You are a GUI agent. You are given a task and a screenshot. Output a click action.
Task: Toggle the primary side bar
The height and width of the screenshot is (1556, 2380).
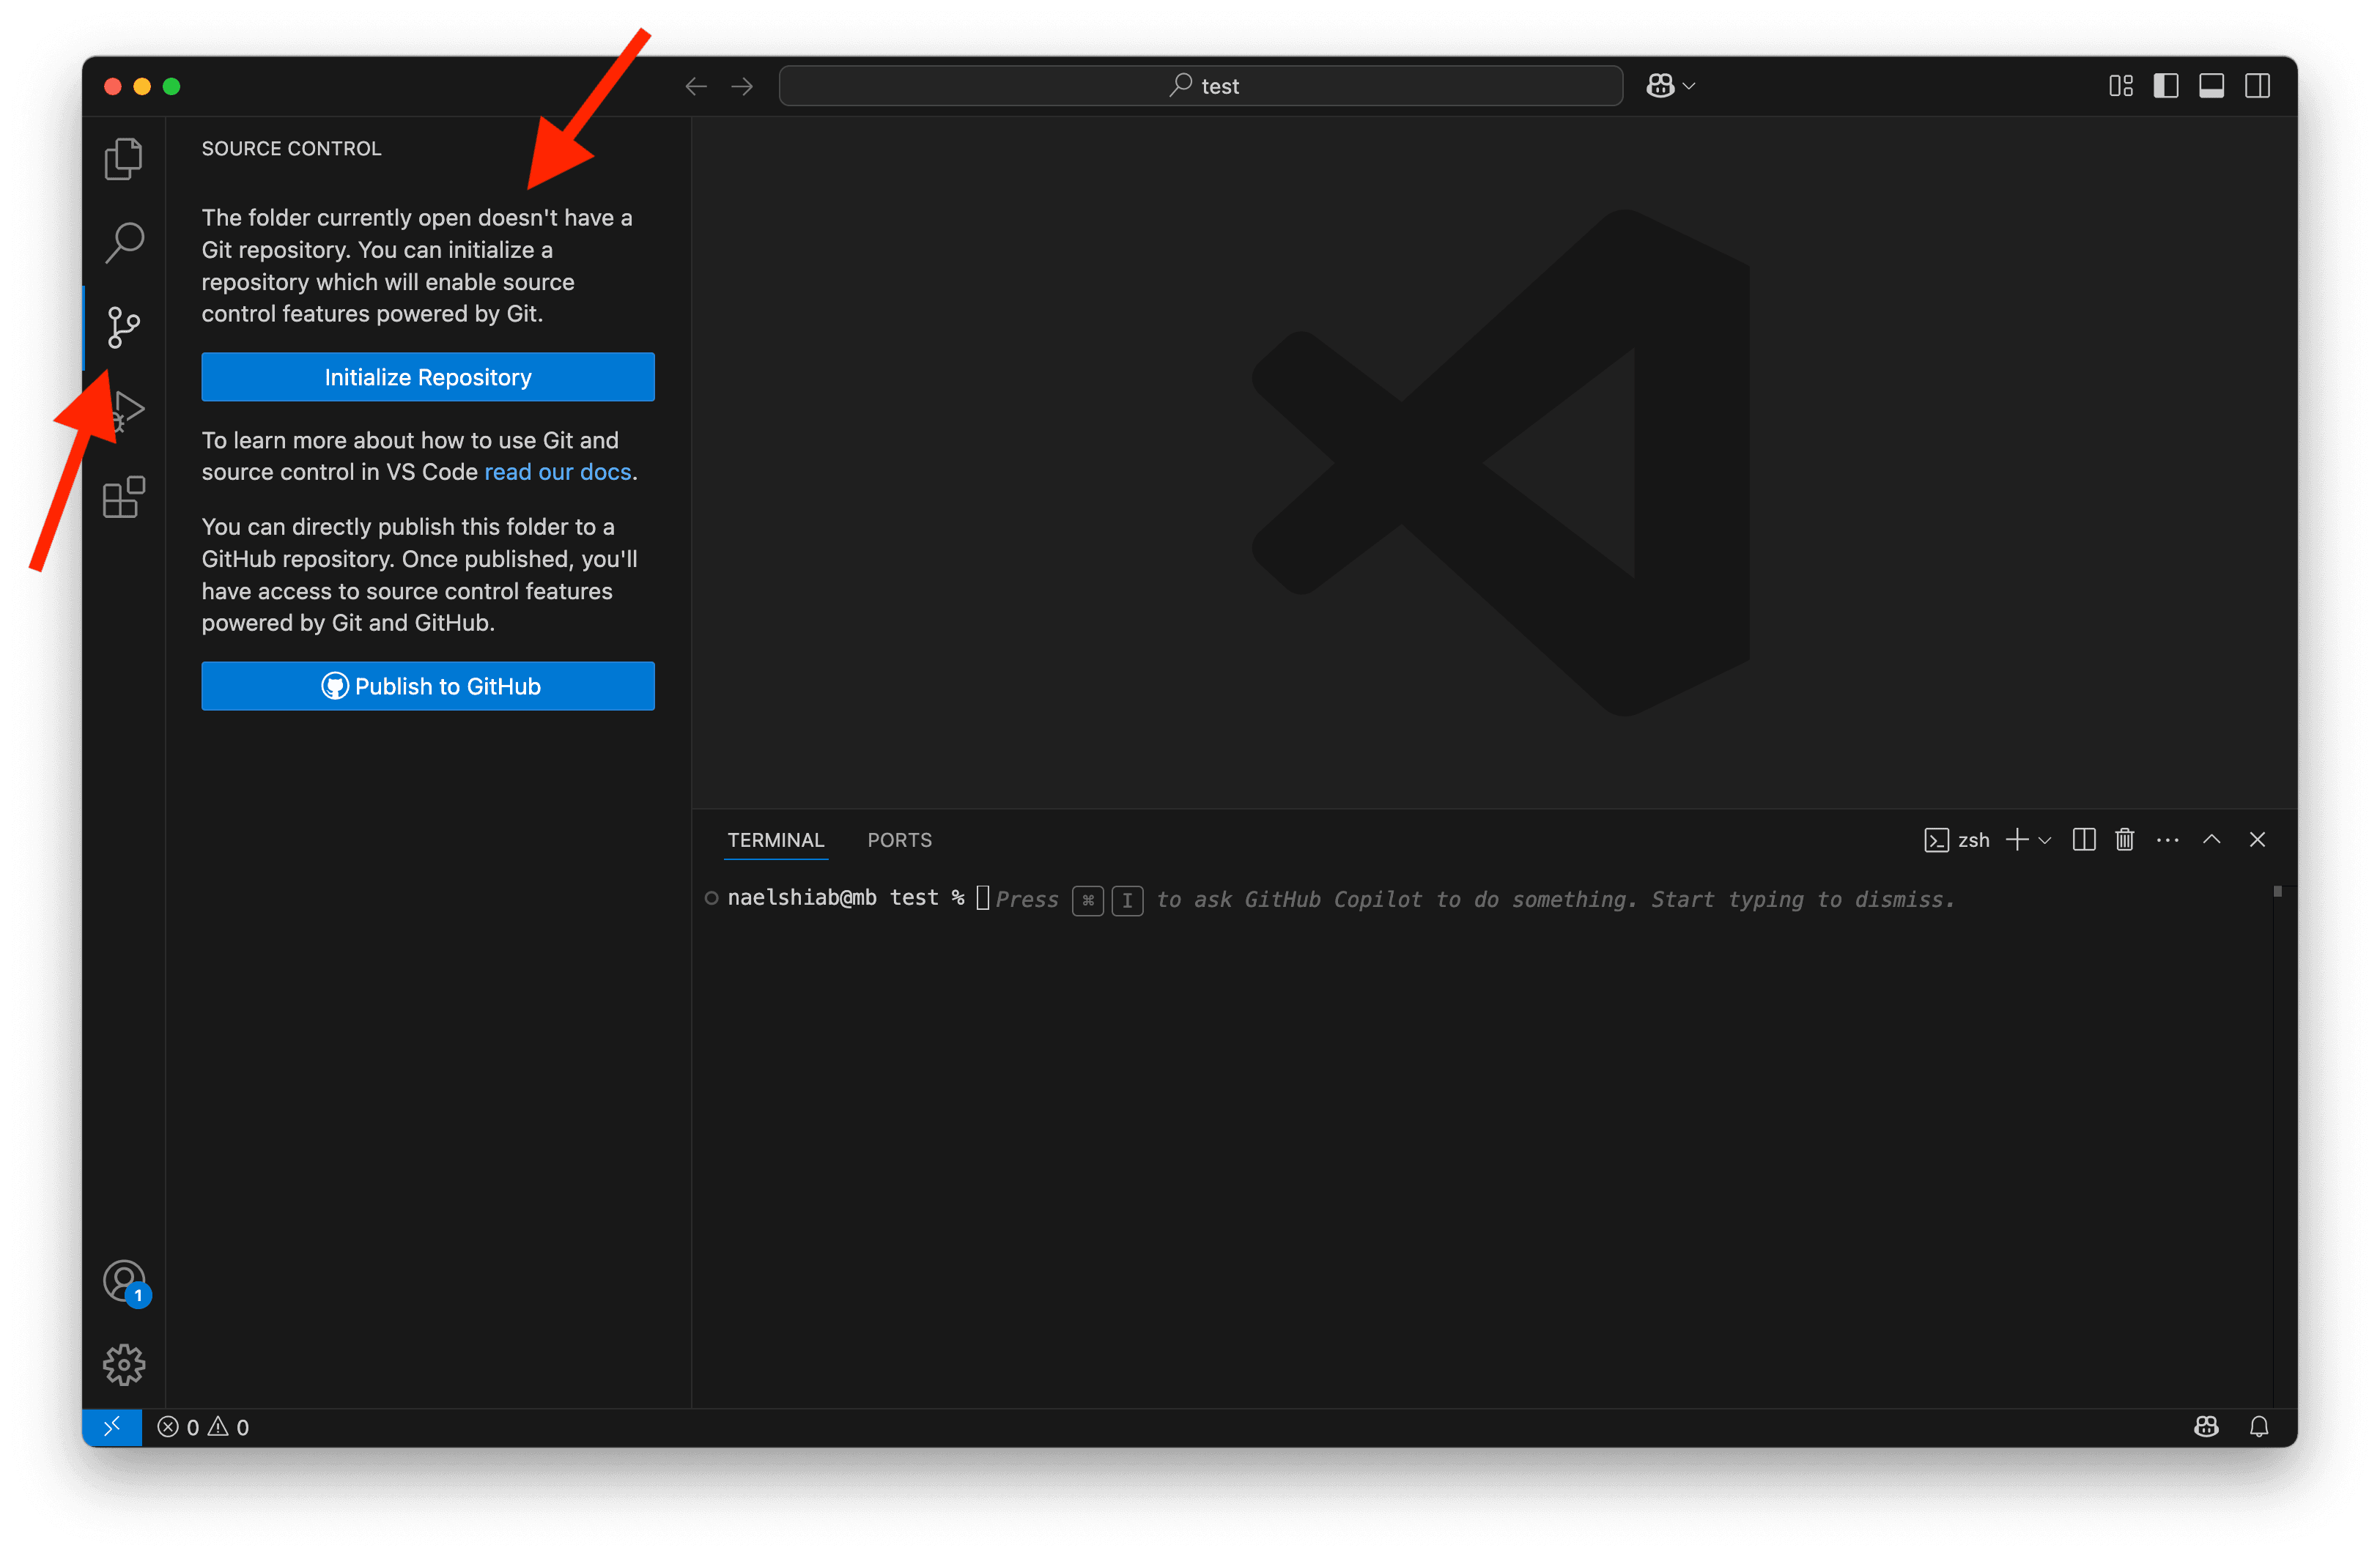pos(2166,86)
